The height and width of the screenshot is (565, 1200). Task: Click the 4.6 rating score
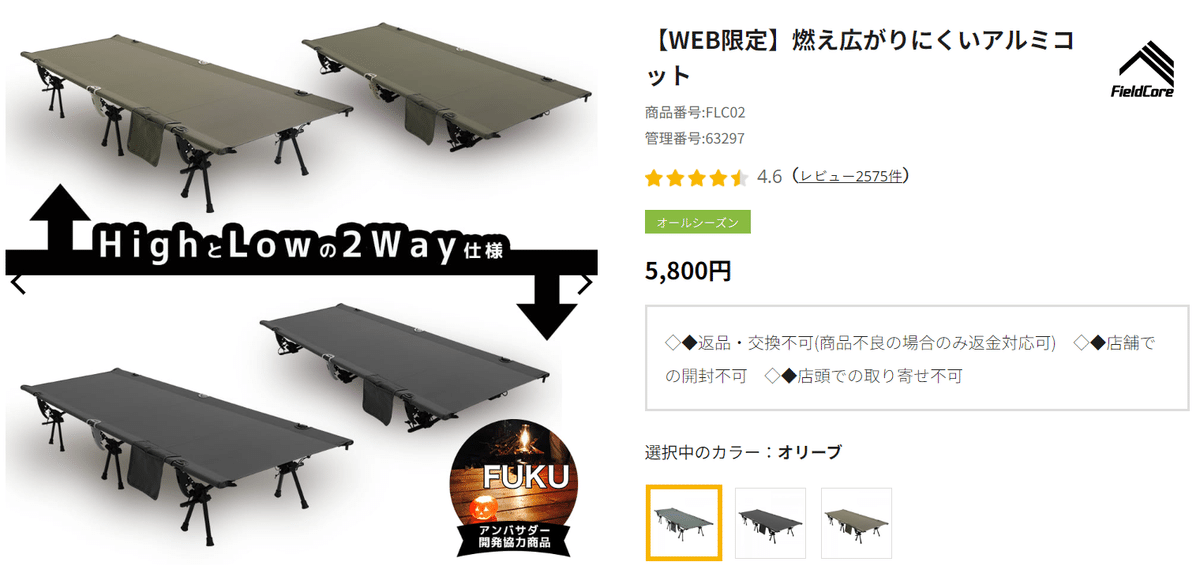point(769,177)
